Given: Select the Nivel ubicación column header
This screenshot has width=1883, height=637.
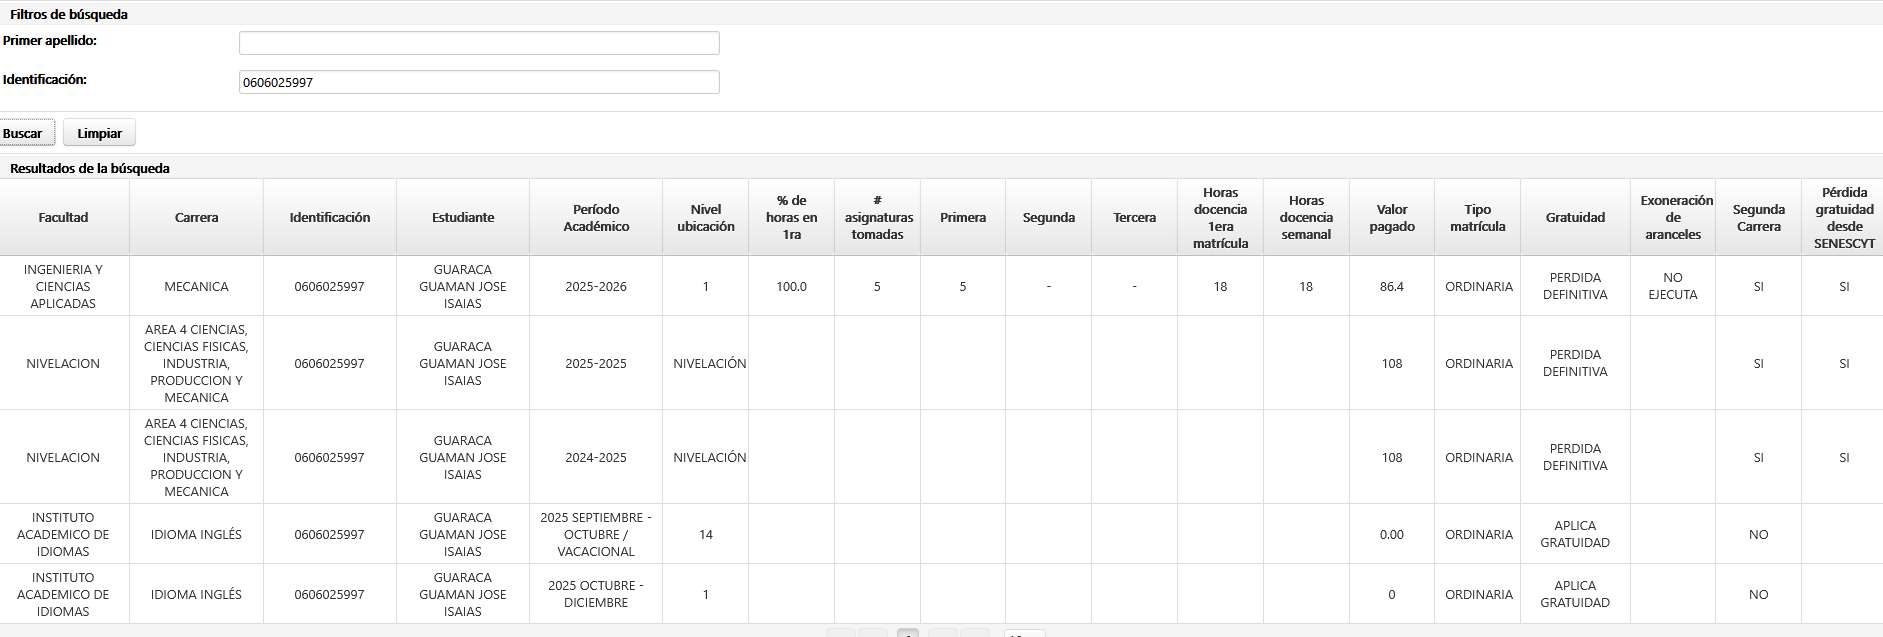Looking at the screenshot, I should 705,217.
